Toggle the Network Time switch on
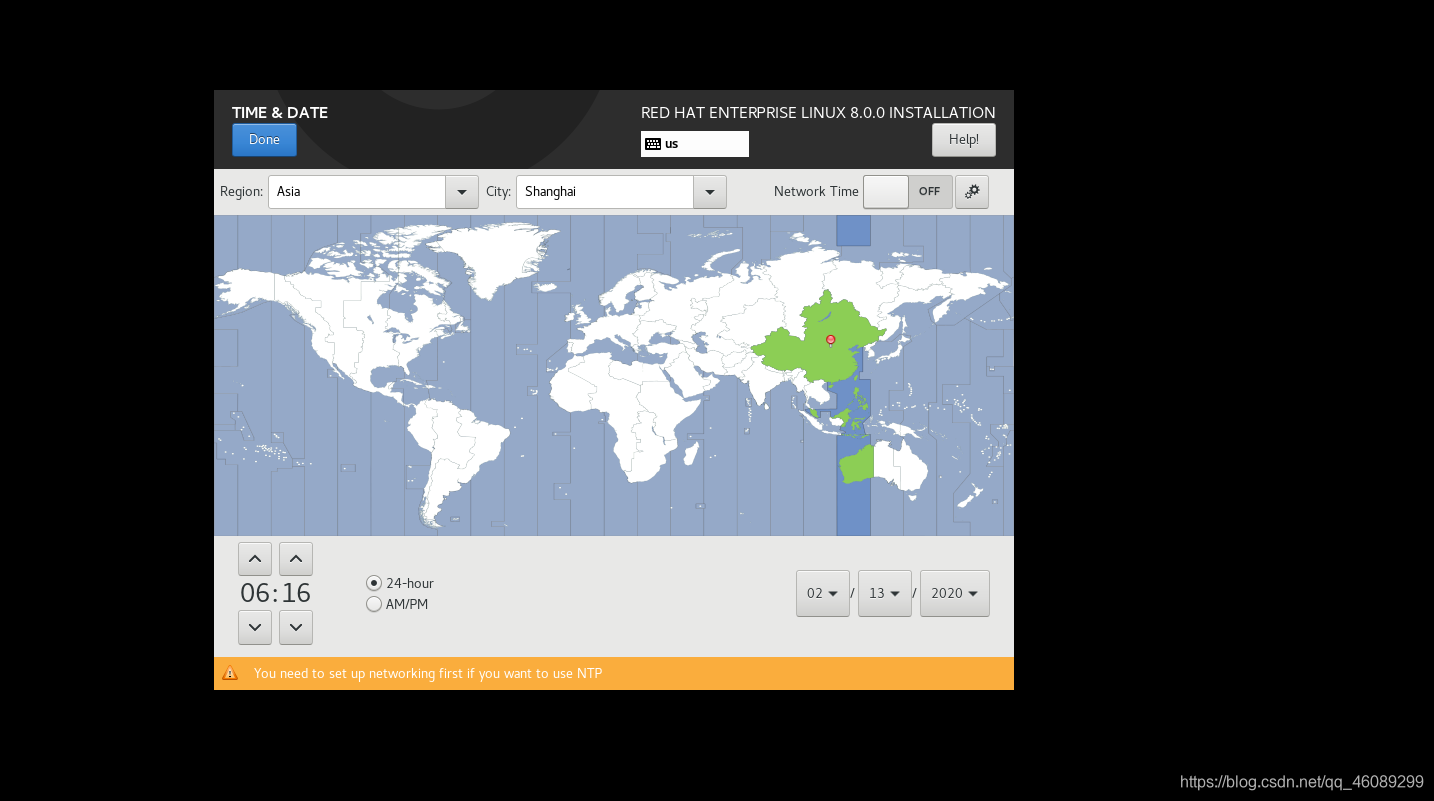This screenshot has height=801, width=1434. [x=908, y=192]
